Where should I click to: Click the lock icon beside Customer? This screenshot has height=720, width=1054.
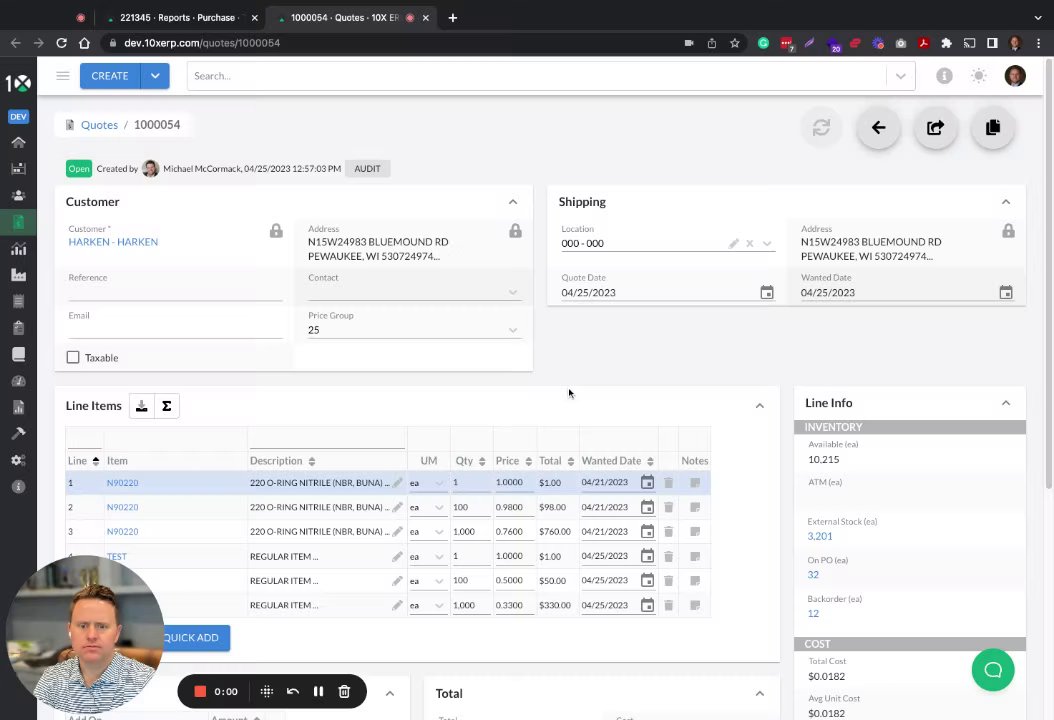coord(276,231)
